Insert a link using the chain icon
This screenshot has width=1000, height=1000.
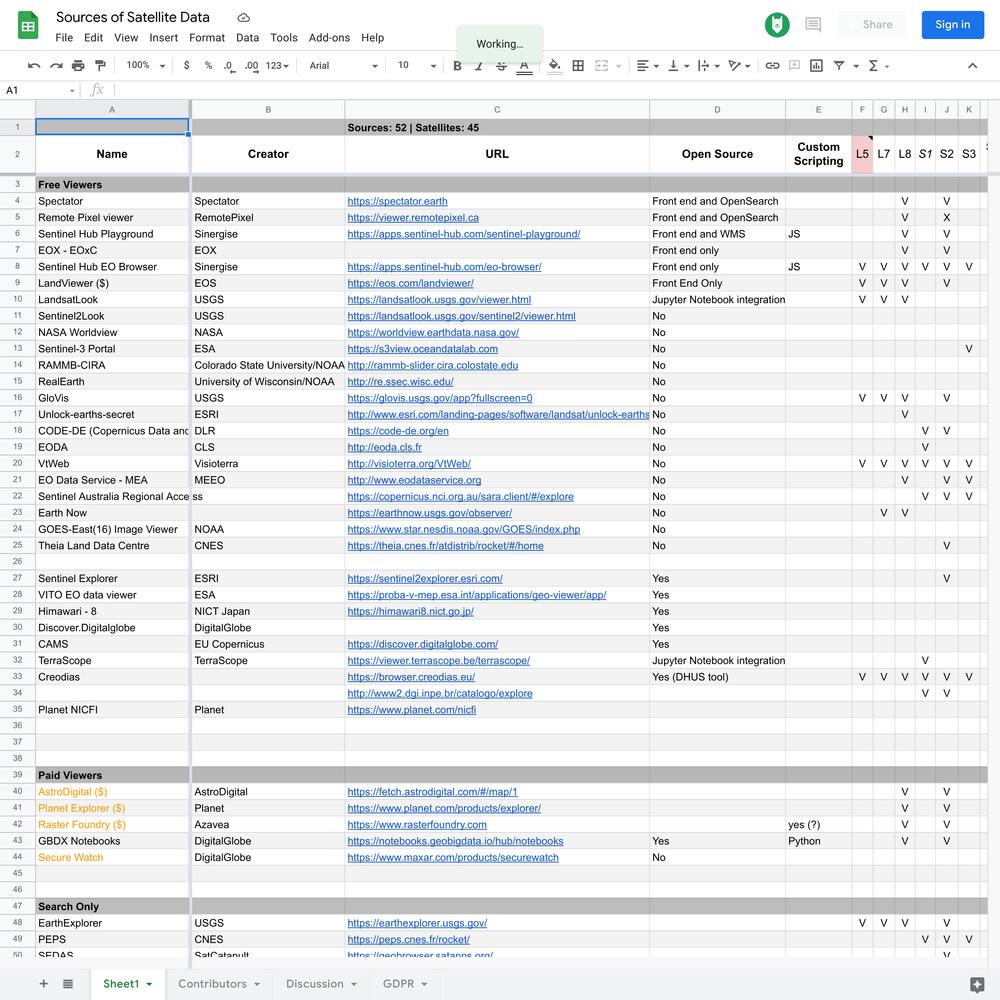coord(772,66)
